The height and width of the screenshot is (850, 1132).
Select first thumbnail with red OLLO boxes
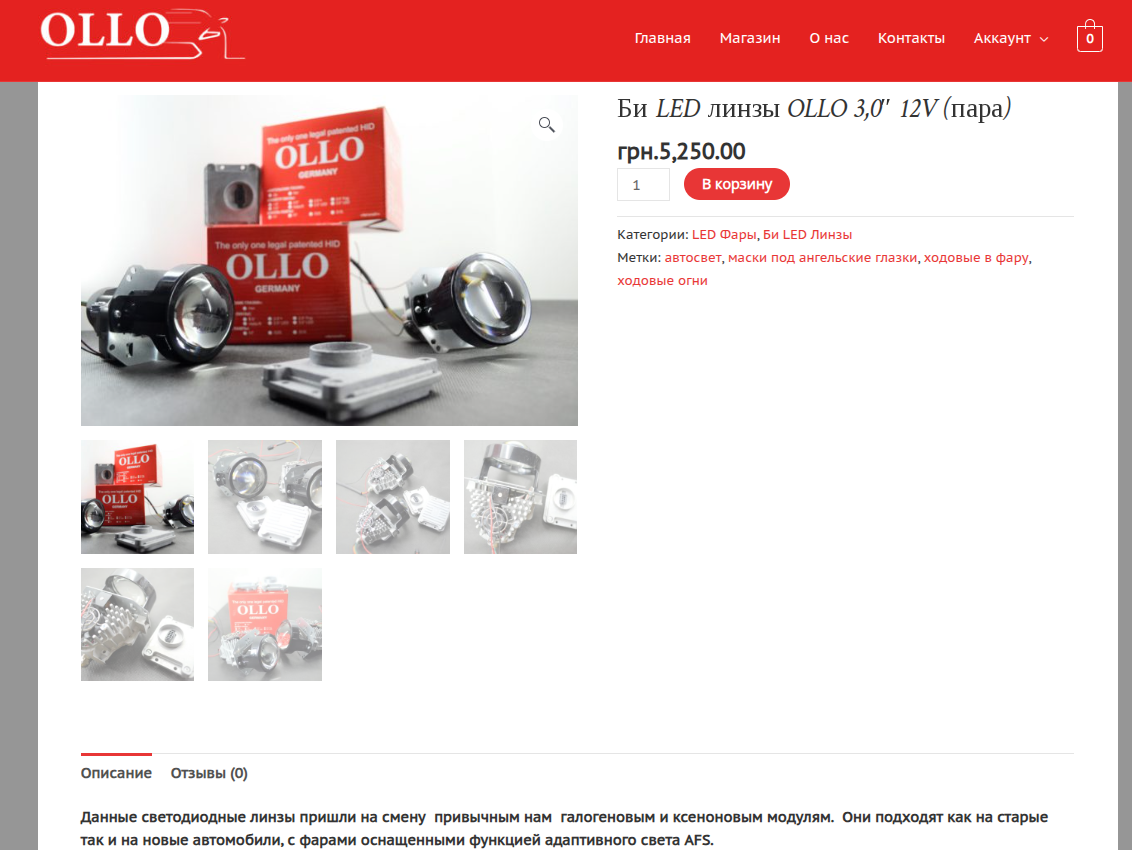pyautogui.click(x=137, y=497)
